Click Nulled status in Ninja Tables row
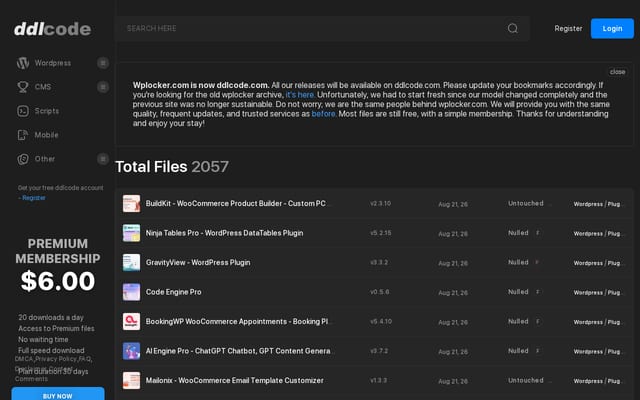This screenshot has height=400, width=640. click(x=518, y=233)
